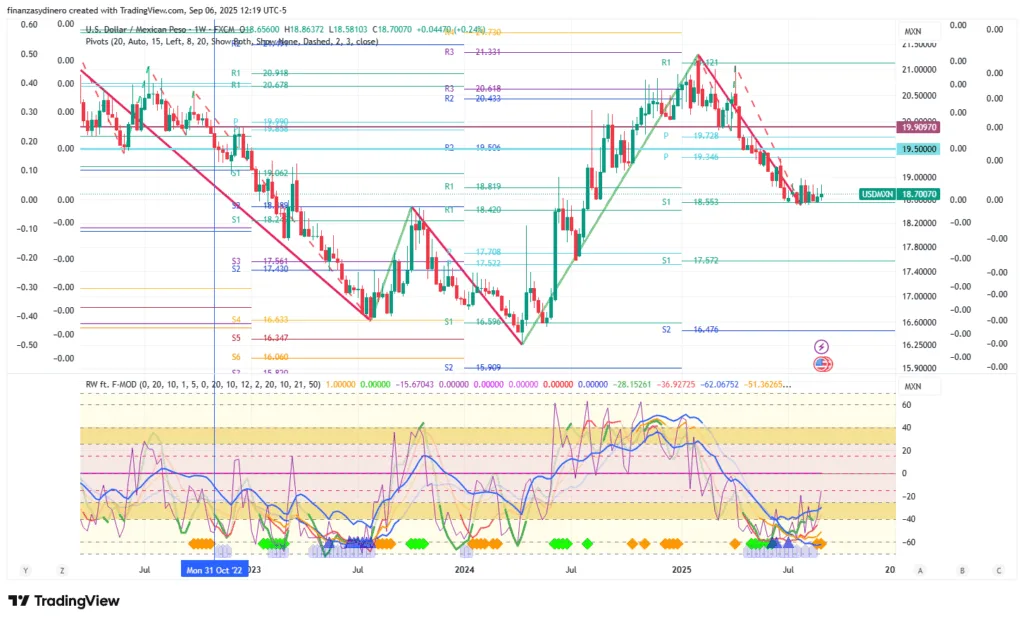This screenshot has height=622, width=1024.
Task: Click the R1 18.420 pivot label
Action: (473, 210)
